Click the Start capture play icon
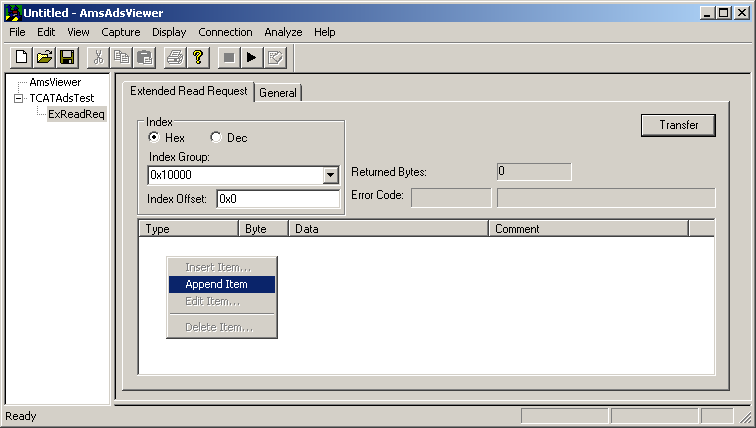Image resolution: width=756 pixels, height=428 pixels. click(251, 57)
